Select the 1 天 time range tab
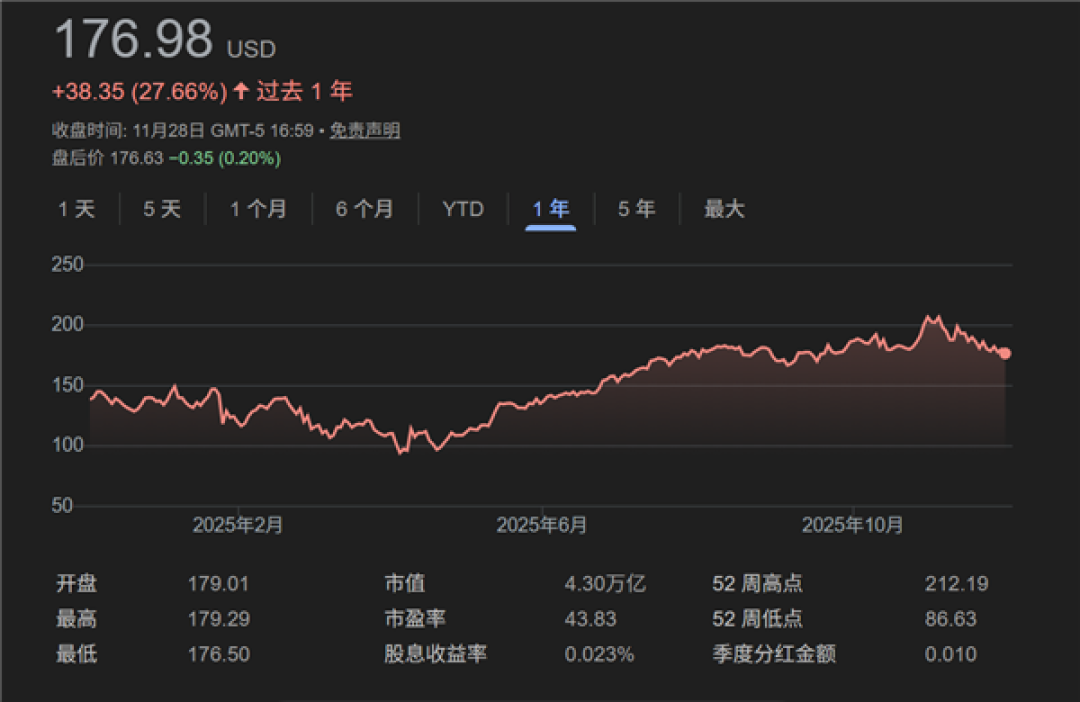This screenshot has height=702, width=1080. tap(76, 209)
